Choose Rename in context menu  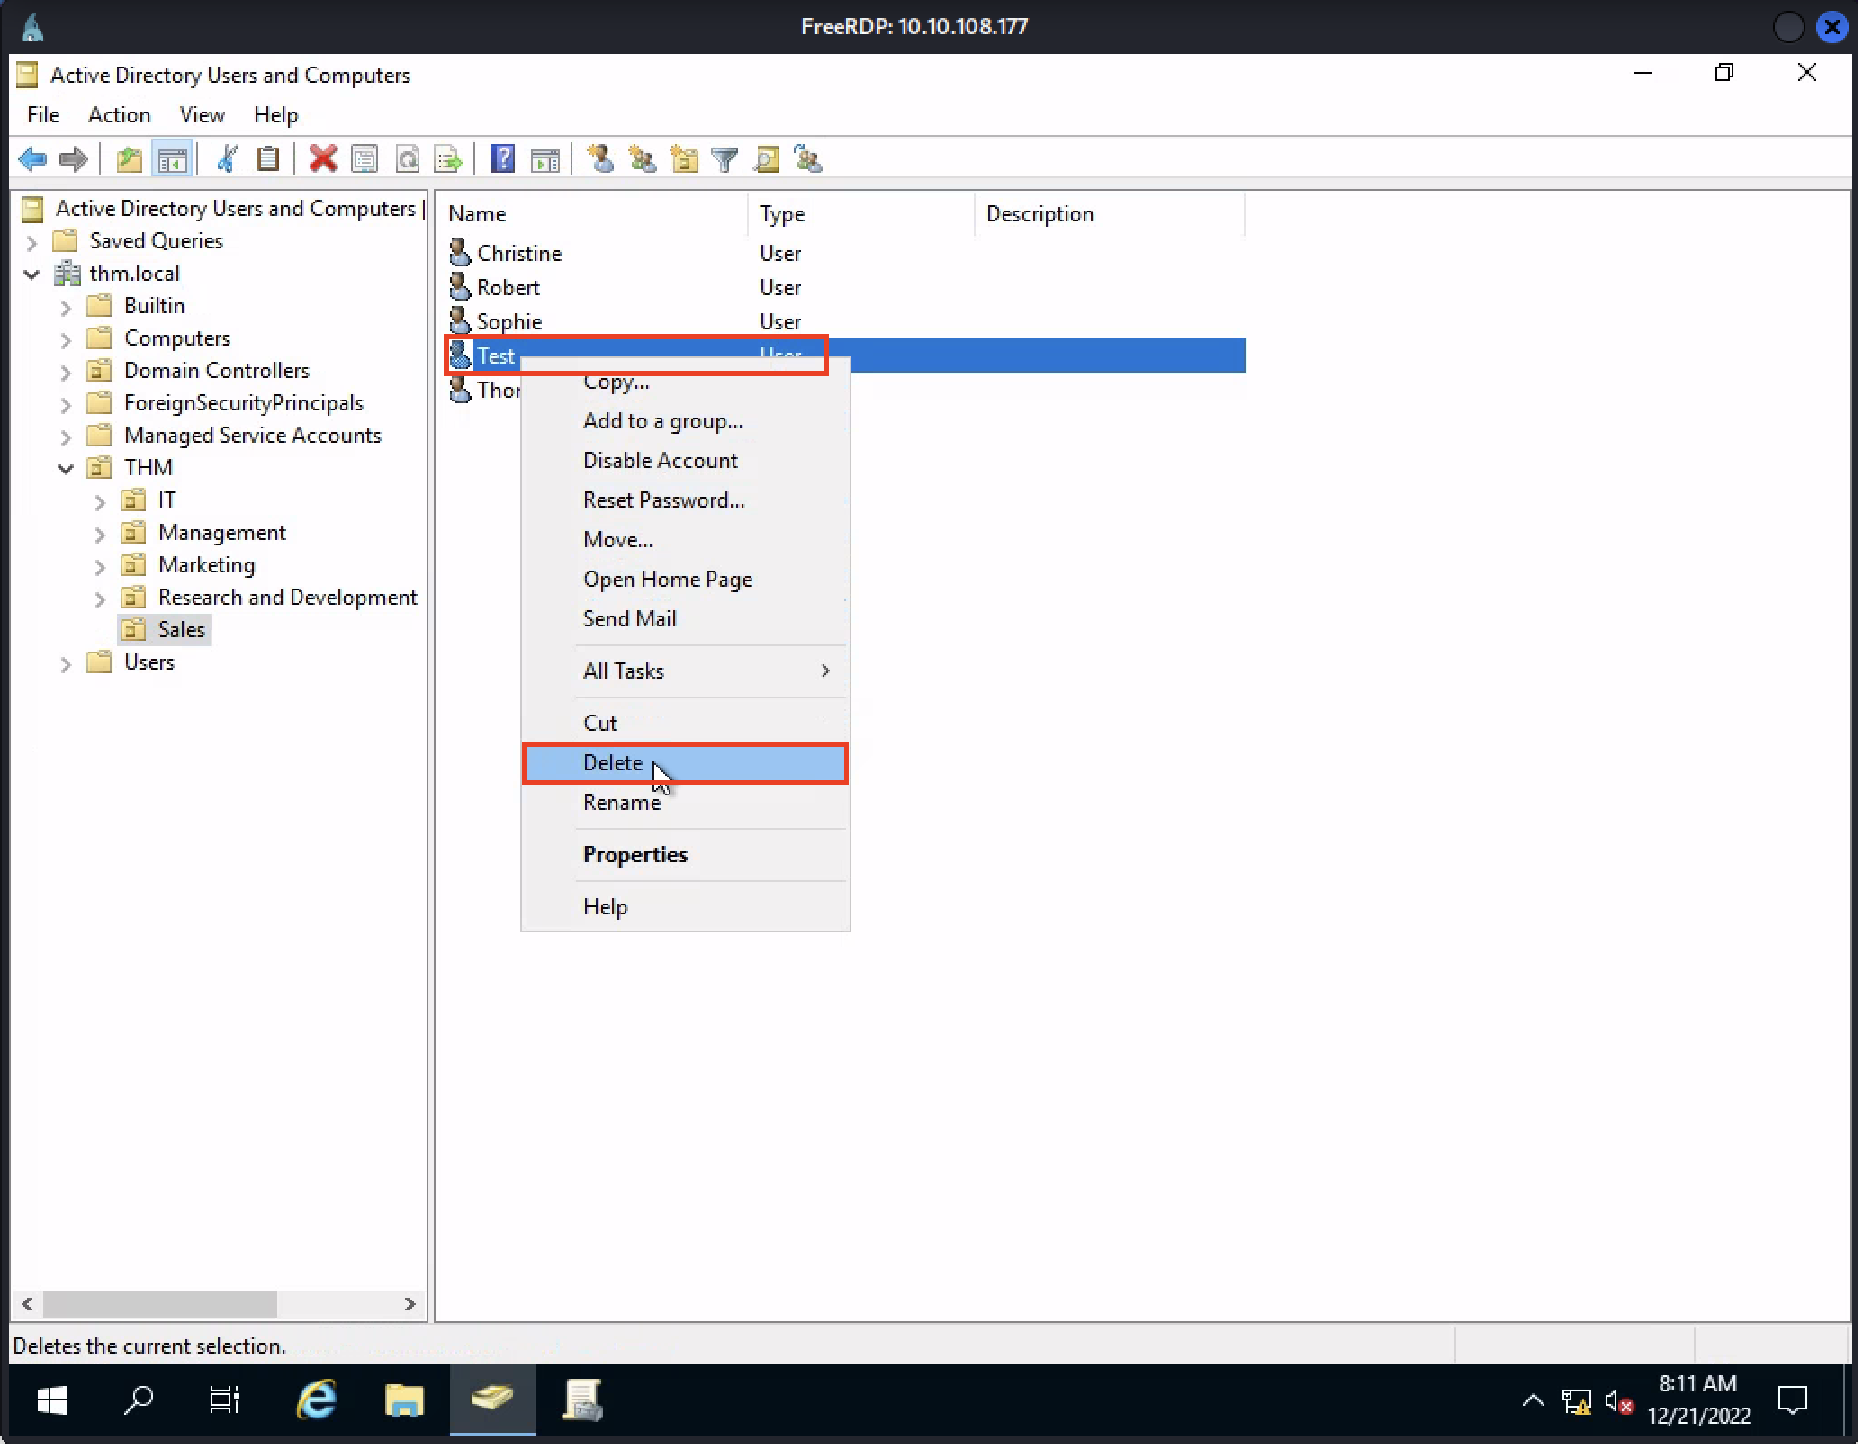pos(685,803)
